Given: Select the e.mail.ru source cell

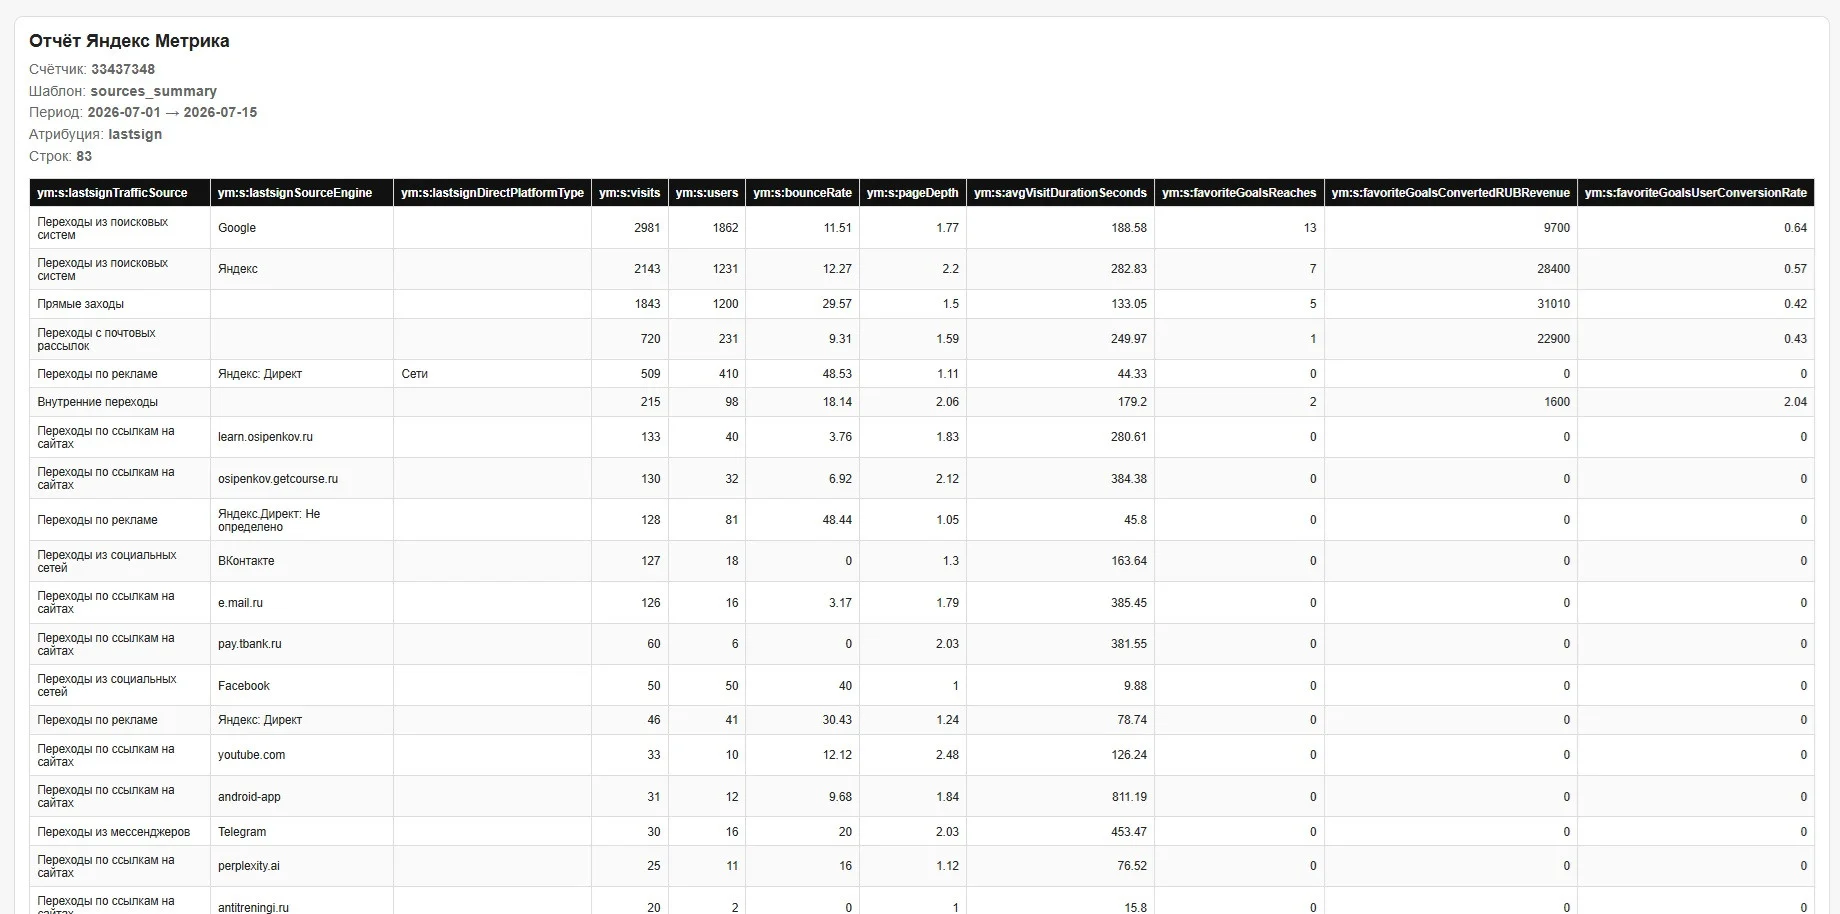Looking at the screenshot, I should [x=302, y=603].
